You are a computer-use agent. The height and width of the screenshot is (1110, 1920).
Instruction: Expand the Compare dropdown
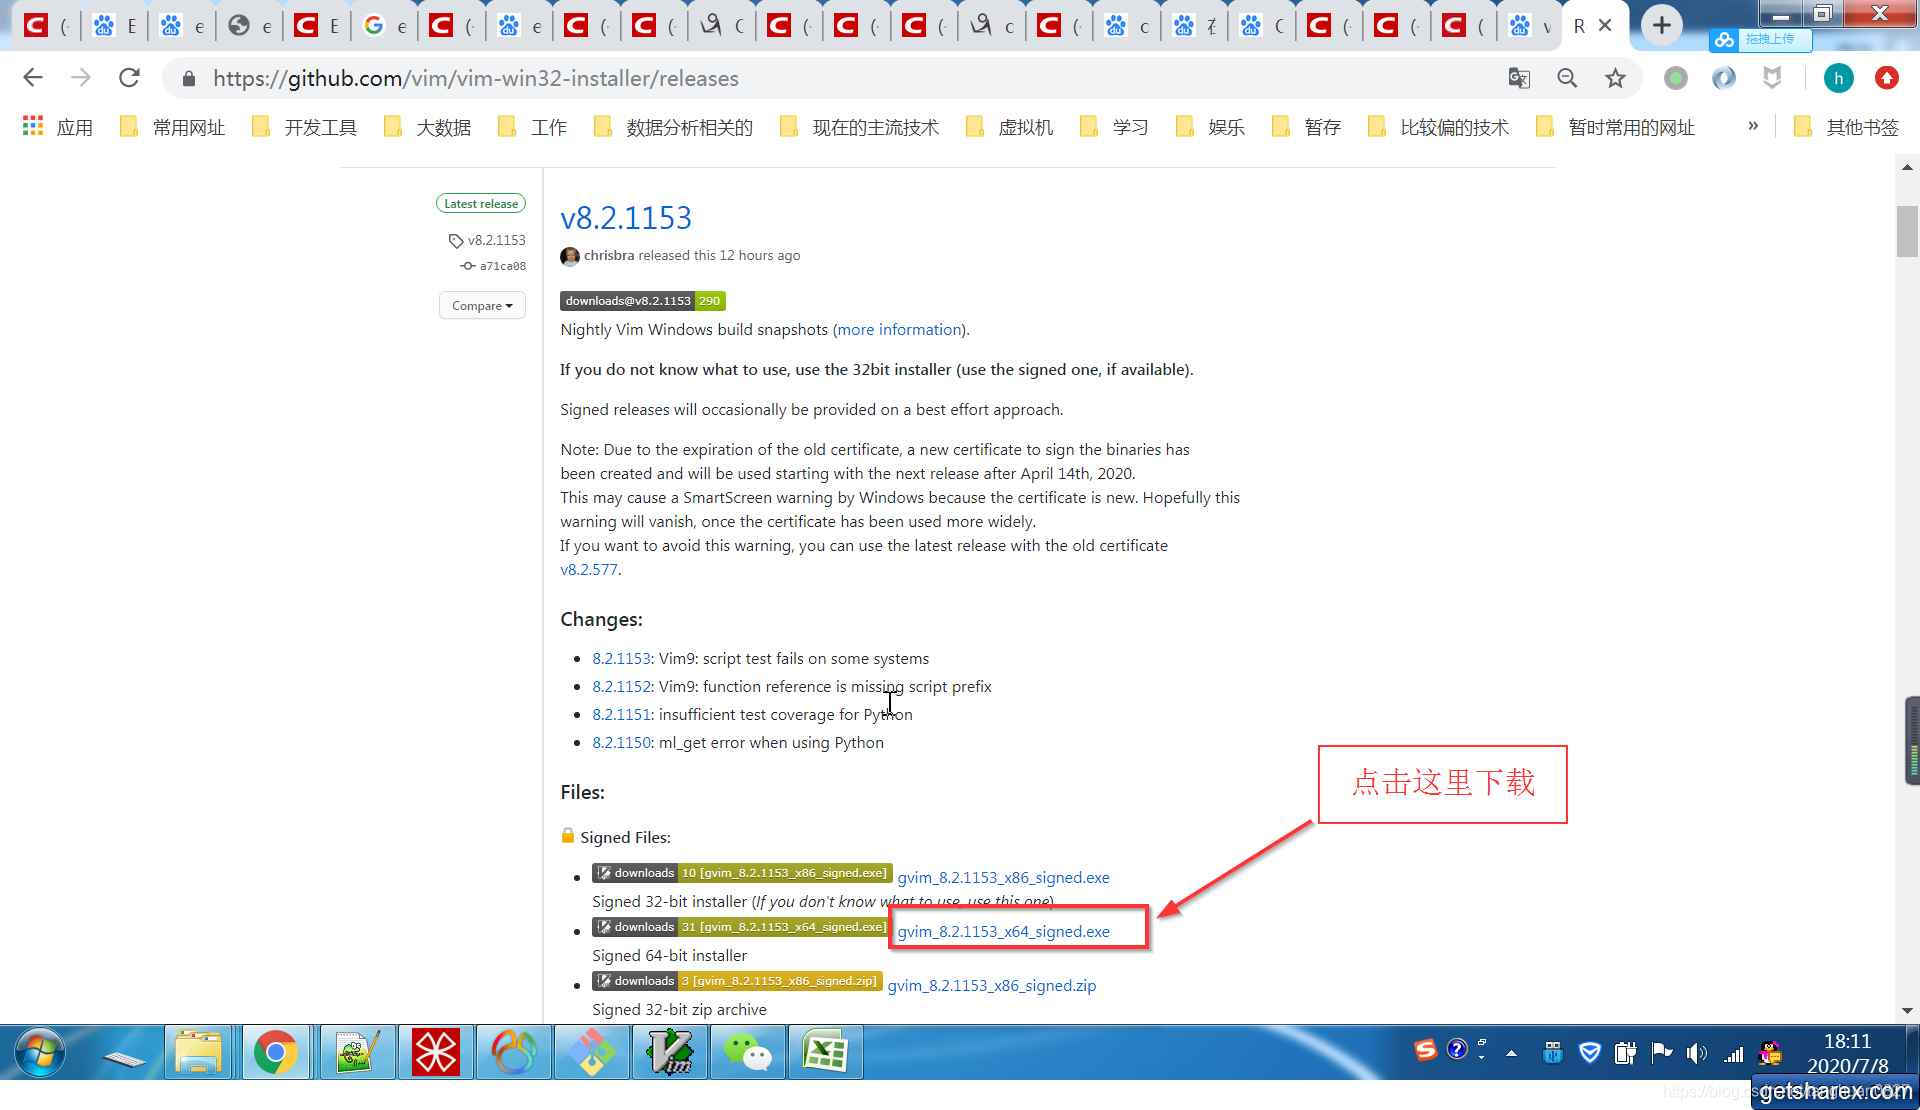point(481,306)
